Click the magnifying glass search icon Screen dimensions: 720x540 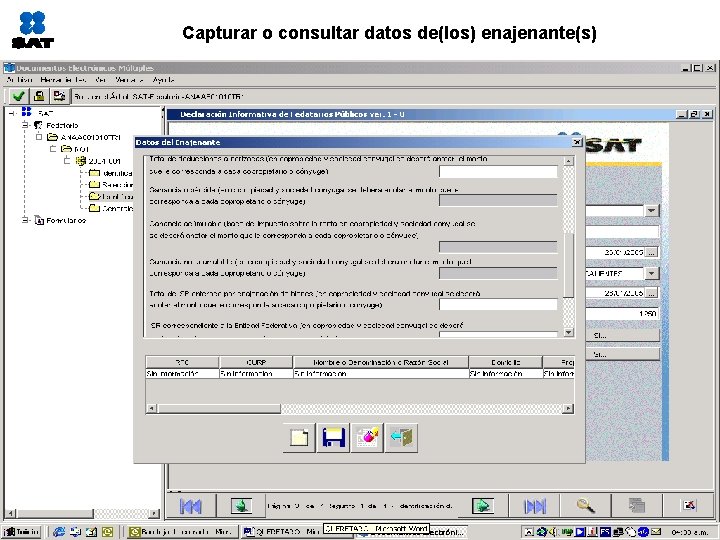click(585, 506)
